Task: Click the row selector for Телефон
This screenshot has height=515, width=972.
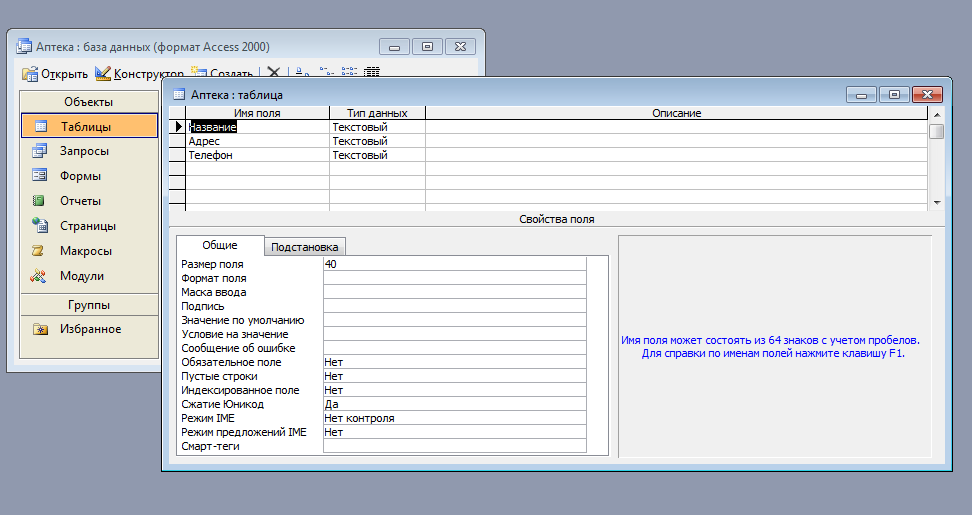Action: (x=177, y=156)
